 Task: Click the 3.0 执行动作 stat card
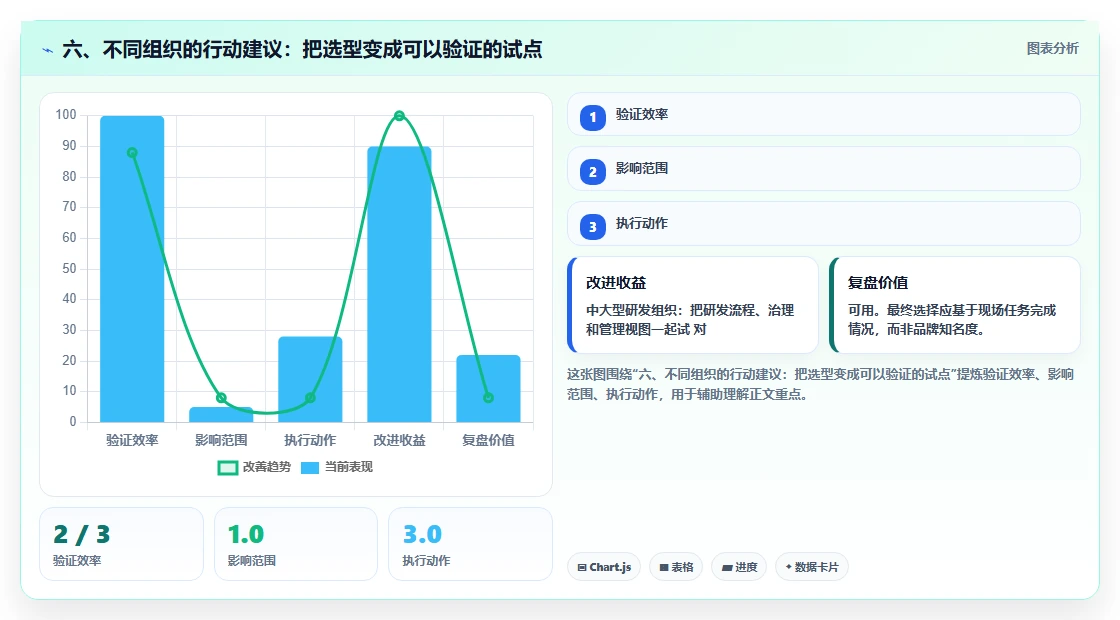(470, 544)
